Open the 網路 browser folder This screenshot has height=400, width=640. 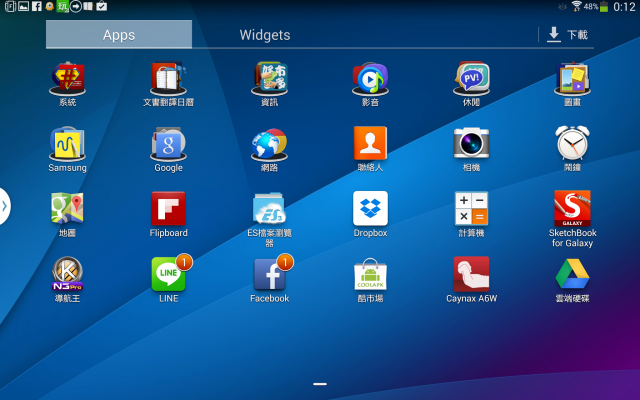point(269,144)
